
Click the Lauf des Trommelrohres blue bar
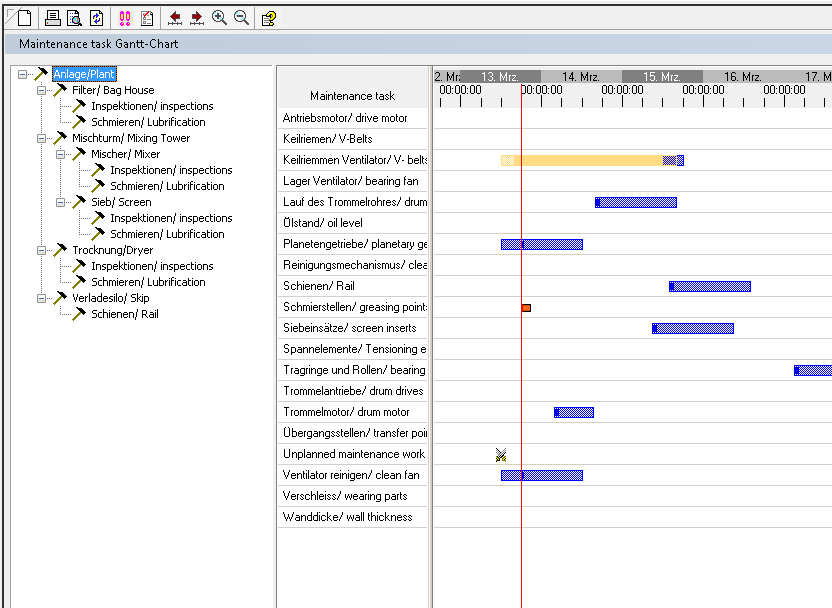pos(636,202)
